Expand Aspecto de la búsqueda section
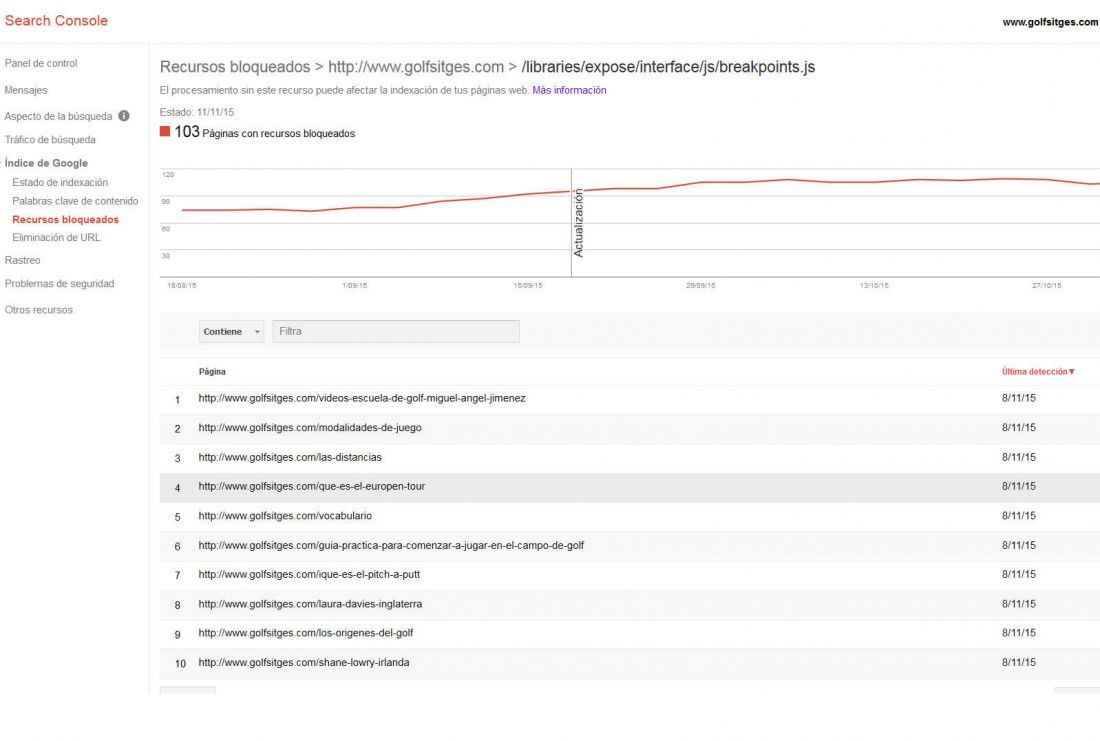 [x=58, y=116]
